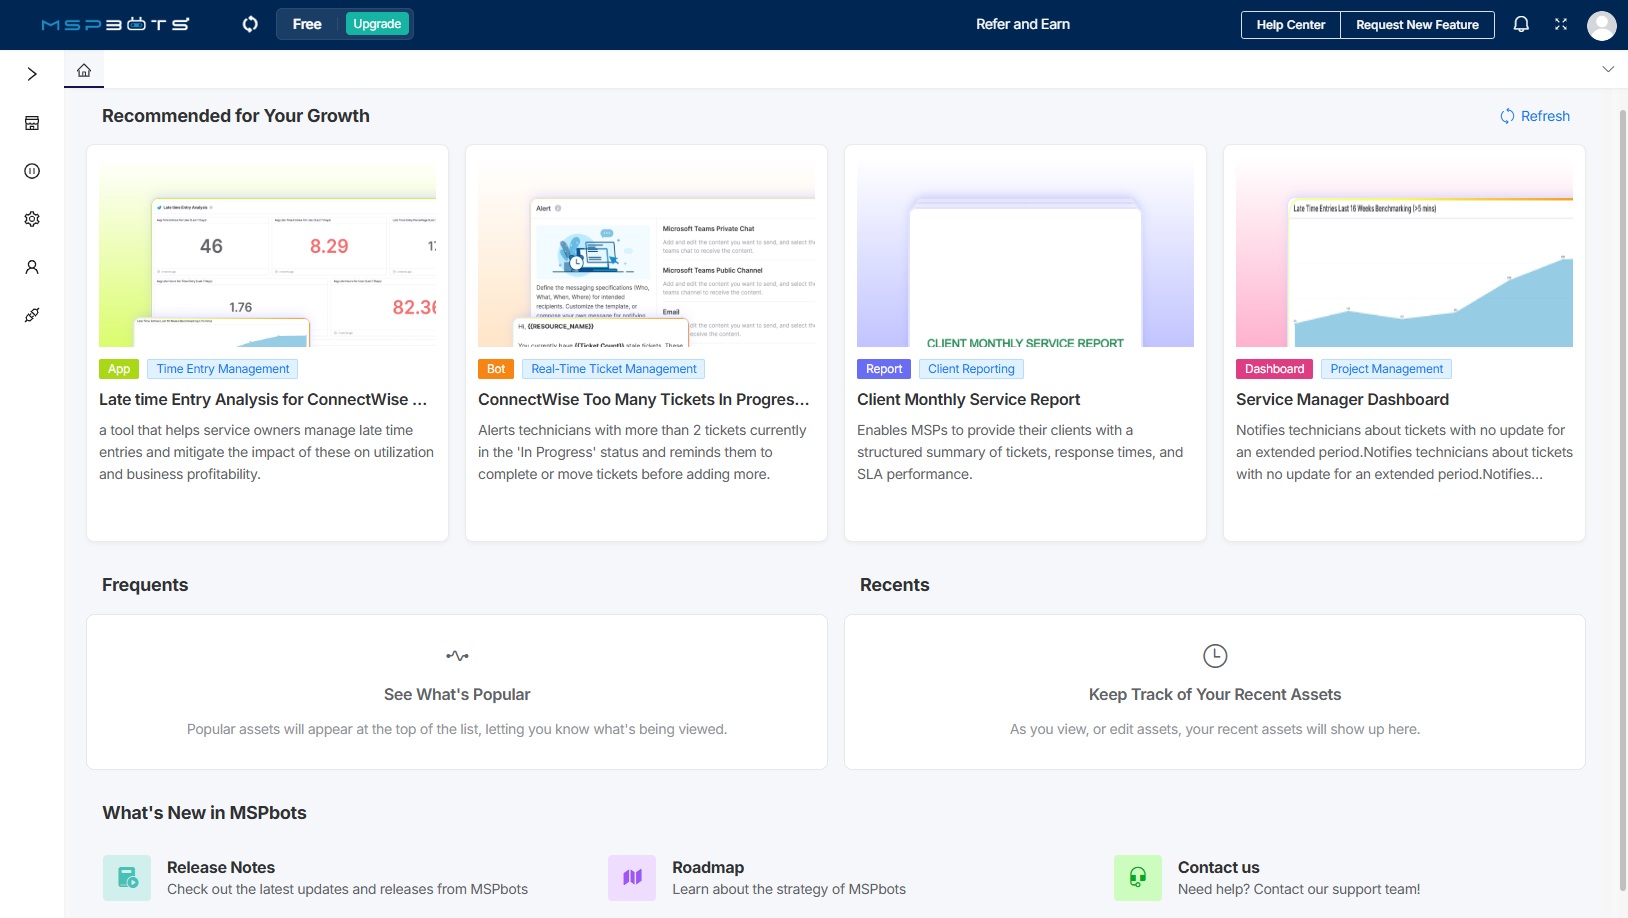Viewport: 1628px width, 918px height.
Task: Open the Service Manager Dashboard thumbnail
Action: click(1404, 254)
